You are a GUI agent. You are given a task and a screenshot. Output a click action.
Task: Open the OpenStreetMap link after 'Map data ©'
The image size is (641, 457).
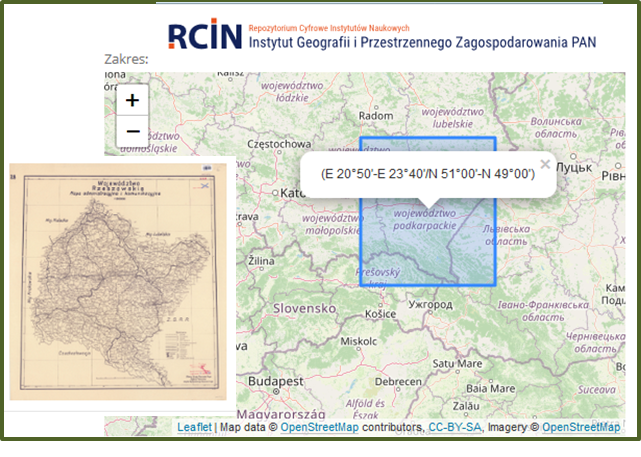coord(321,427)
